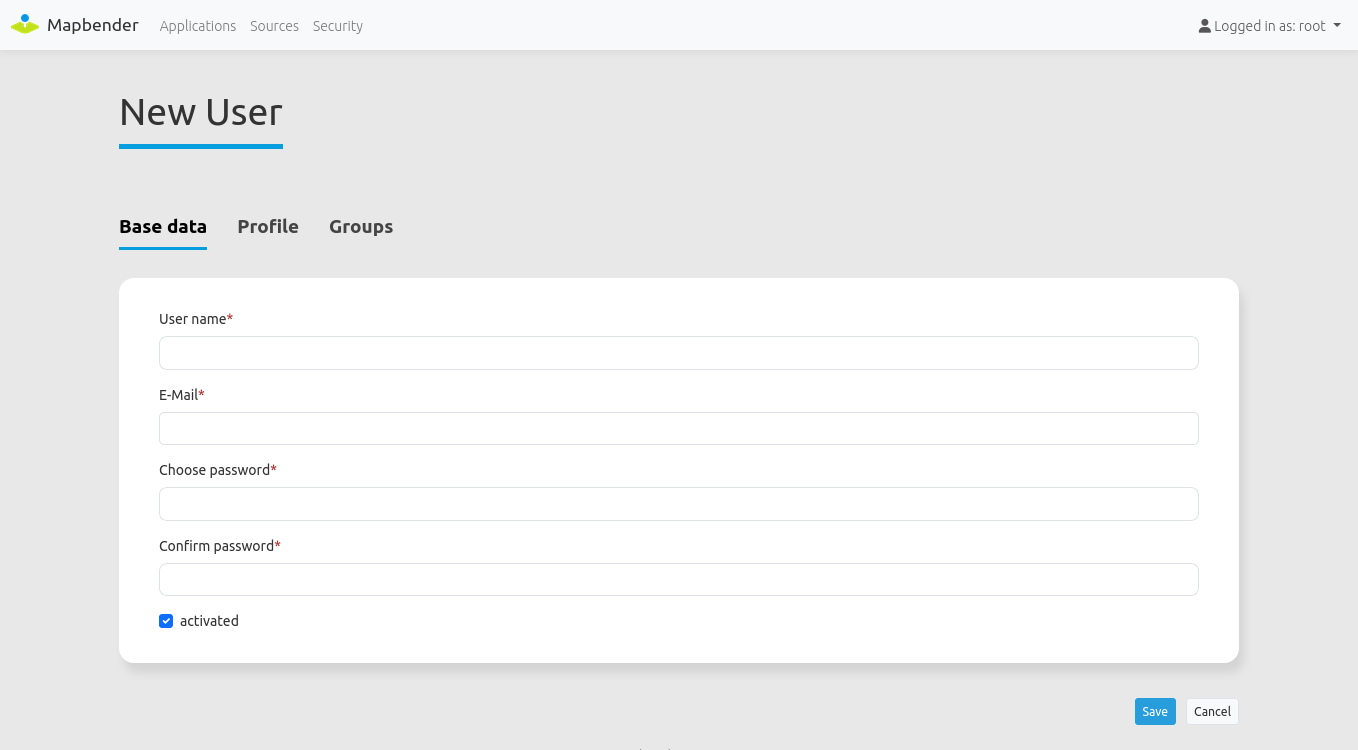Uncheck the activated checkbox

pyautogui.click(x=166, y=621)
